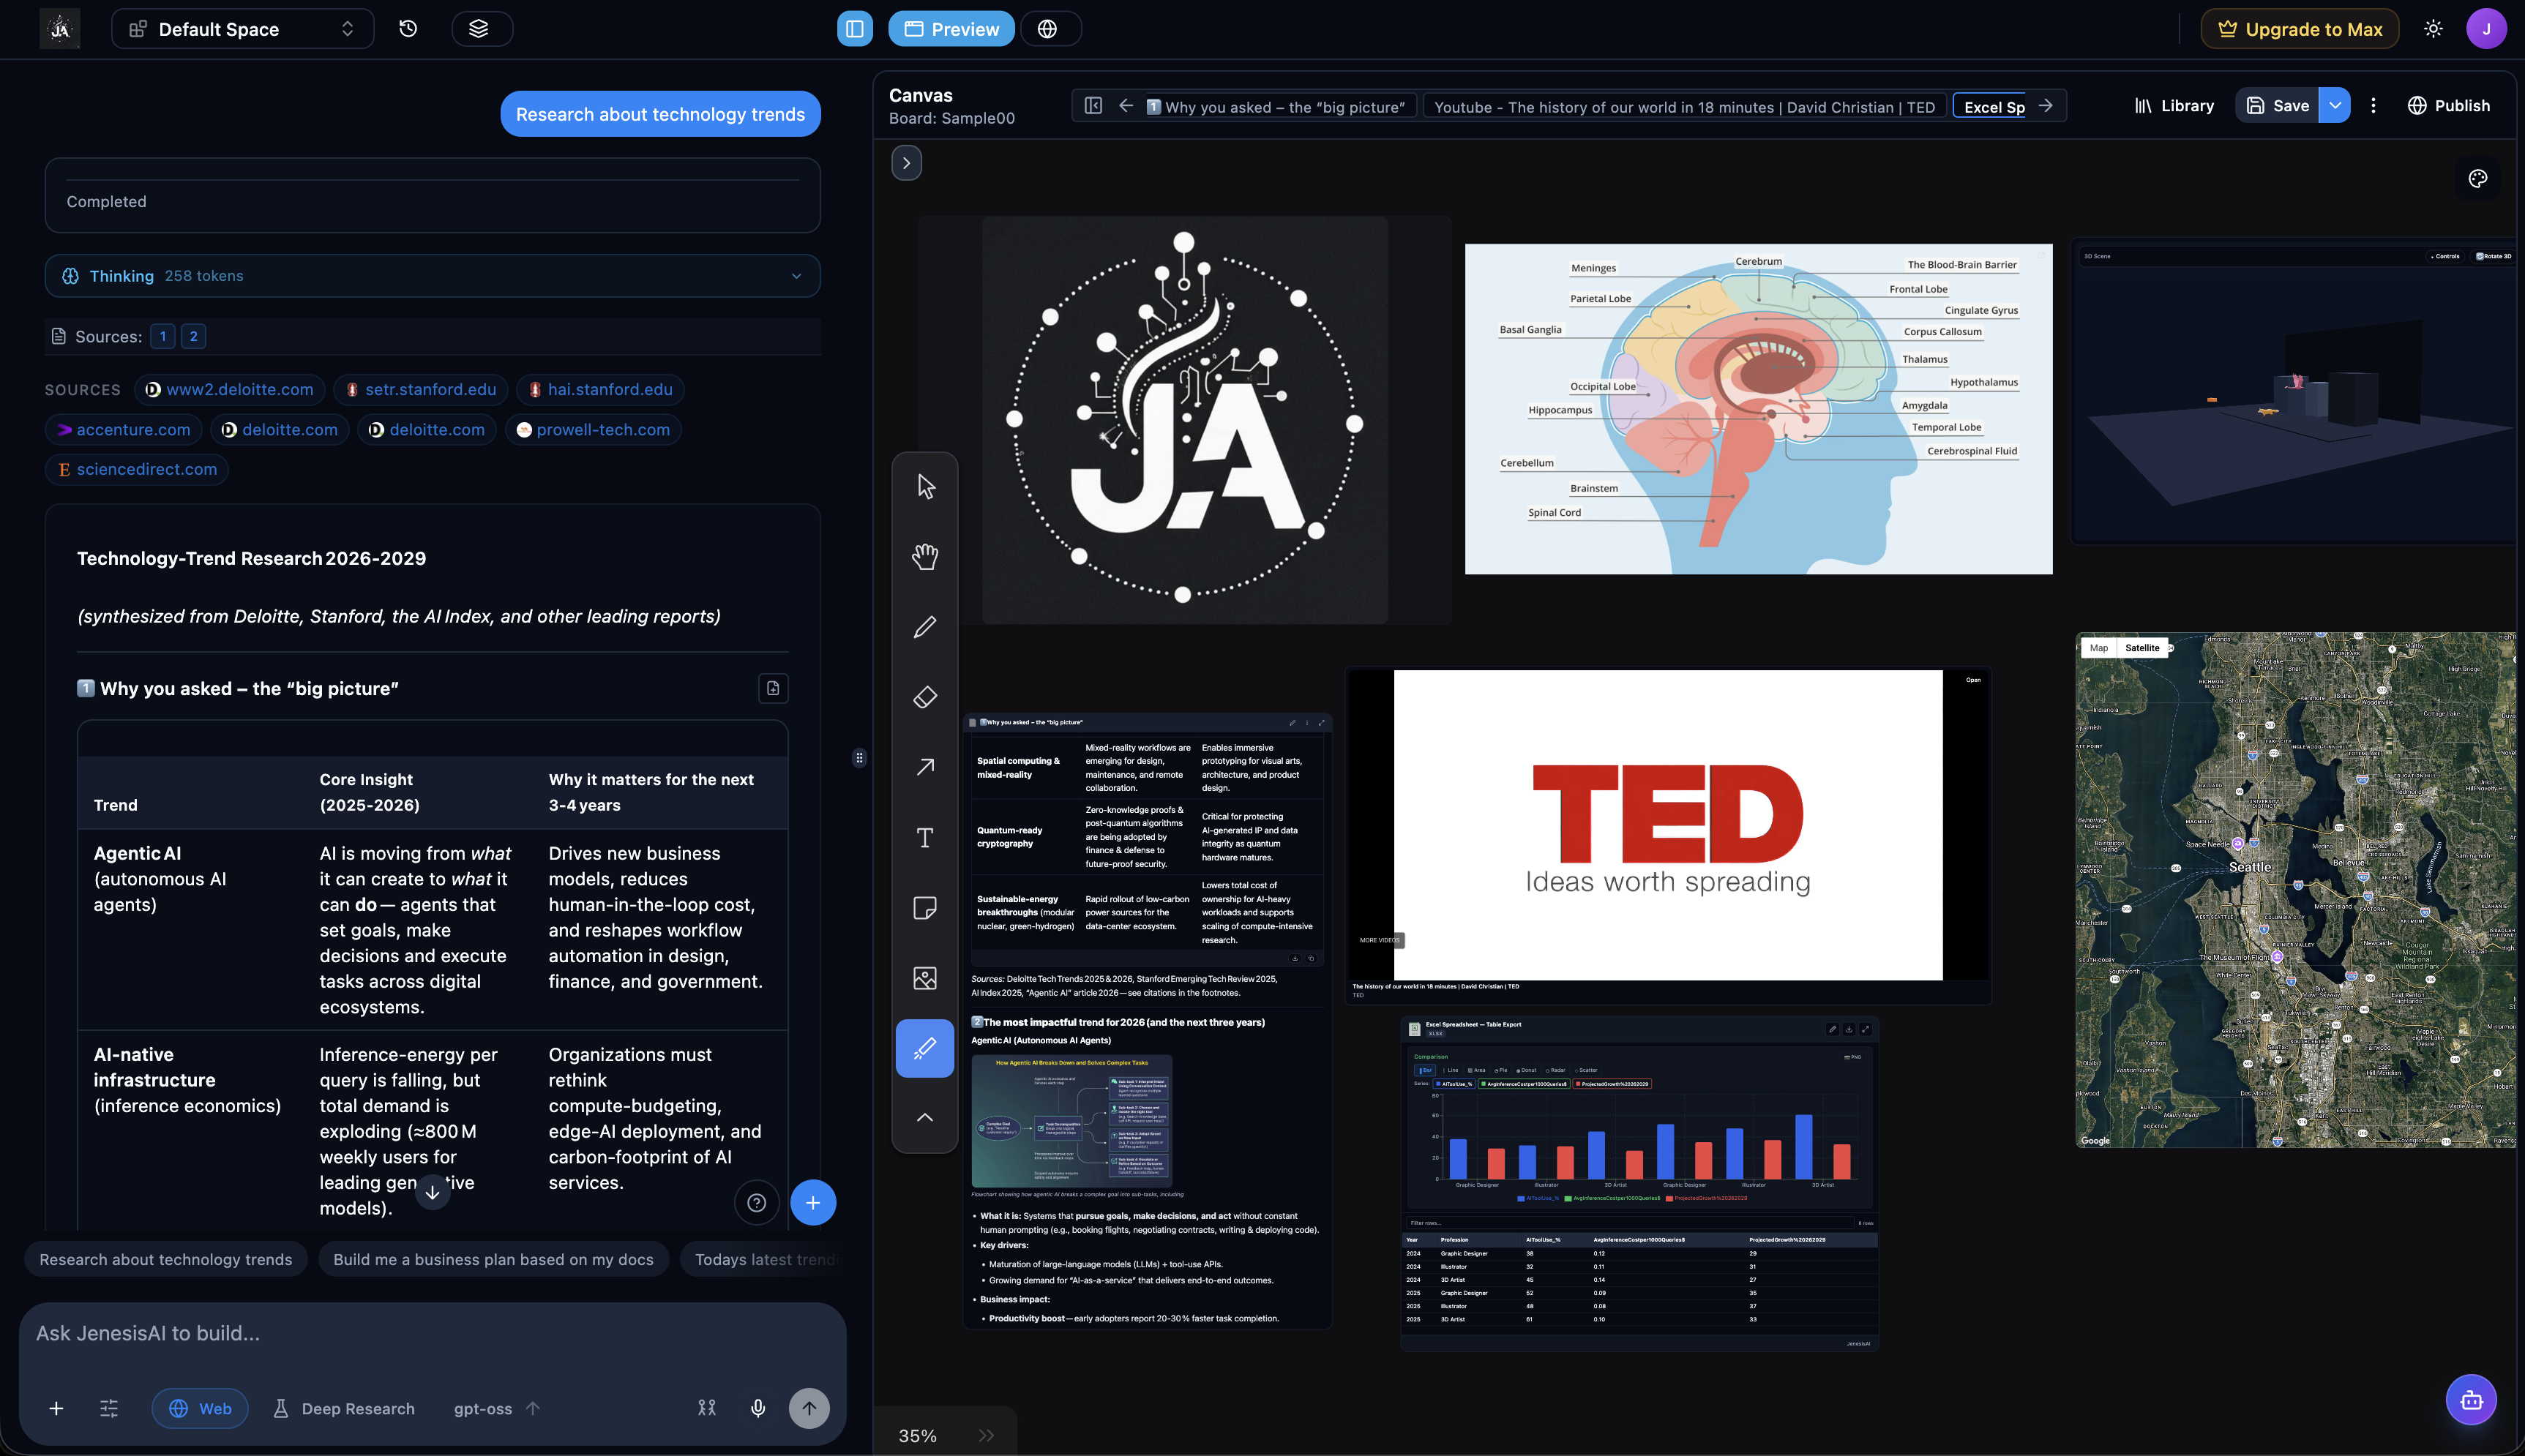The image size is (2525, 1456).
Task: Pick the Text tool in toolbar
Action: click(x=925, y=838)
